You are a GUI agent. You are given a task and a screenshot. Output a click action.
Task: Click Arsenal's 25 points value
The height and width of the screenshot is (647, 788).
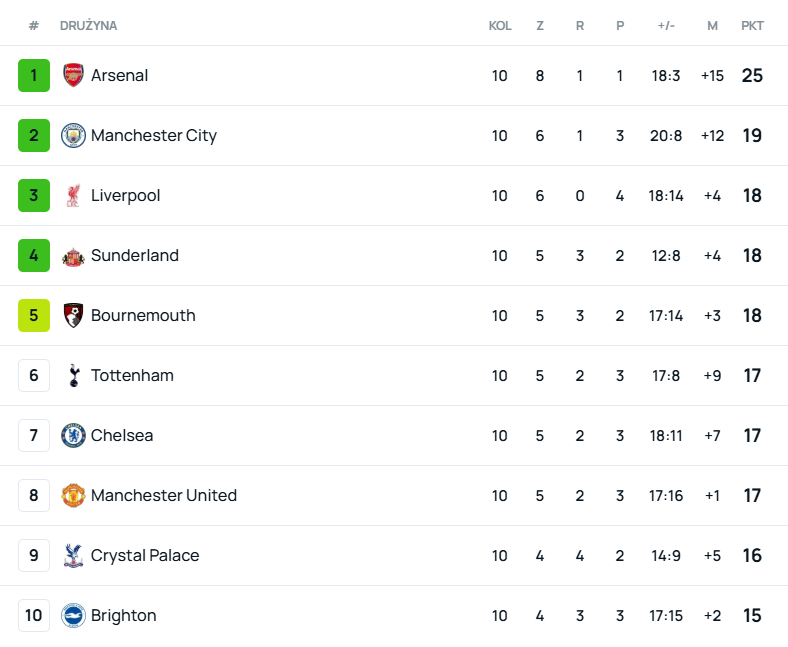pyautogui.click(x=752, y=75)
